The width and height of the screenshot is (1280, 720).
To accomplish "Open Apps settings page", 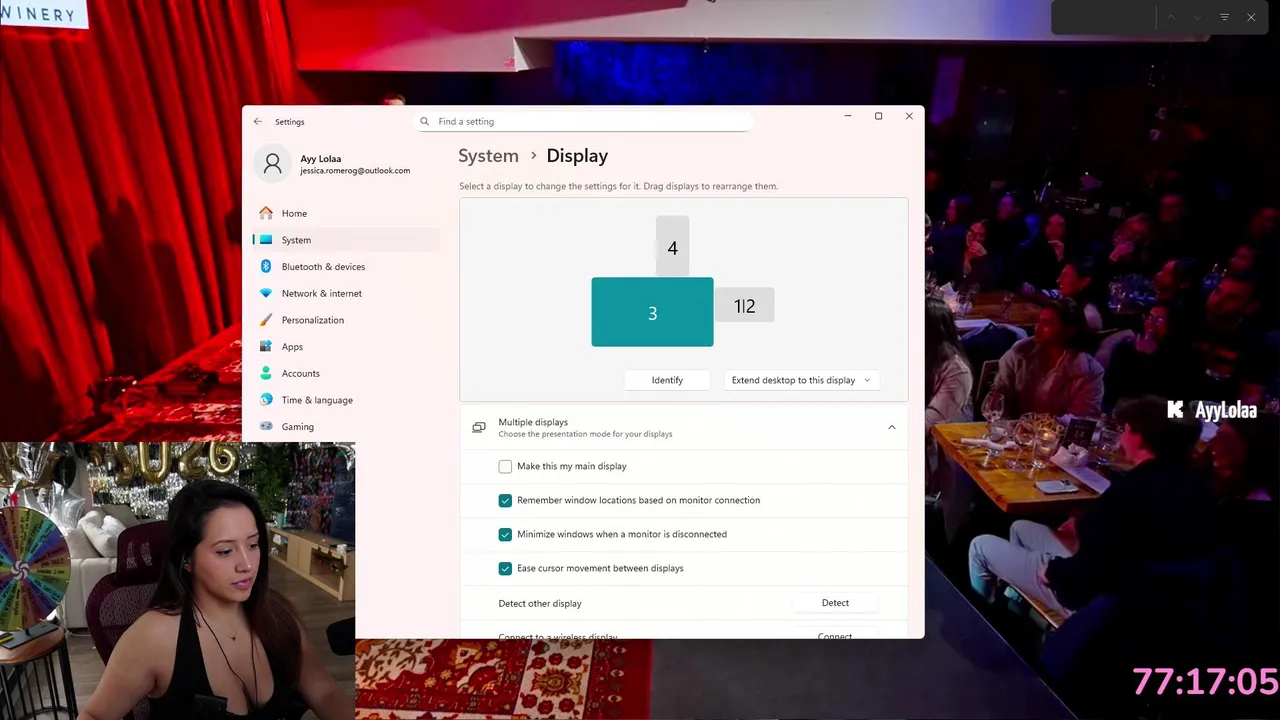I will (x=345, y=347).
